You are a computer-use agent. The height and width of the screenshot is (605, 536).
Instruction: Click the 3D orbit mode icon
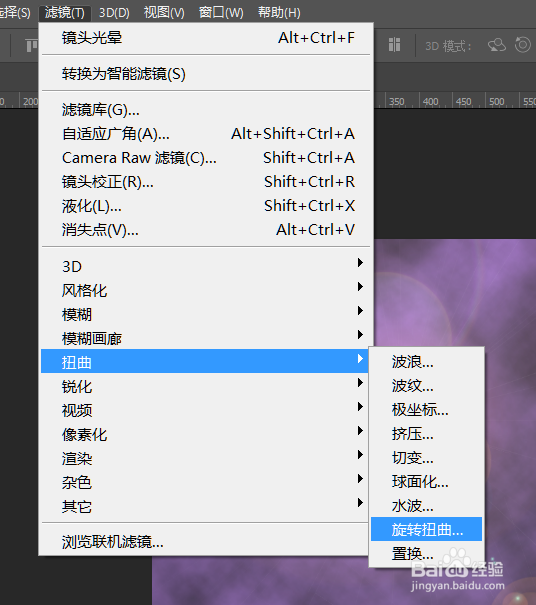(x=497, y=45)
